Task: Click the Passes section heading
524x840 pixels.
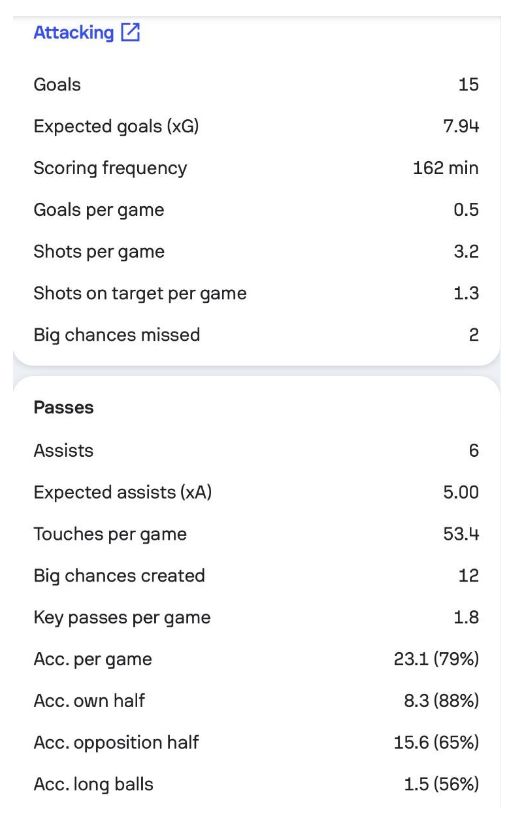Action: (x=63, y=407)
